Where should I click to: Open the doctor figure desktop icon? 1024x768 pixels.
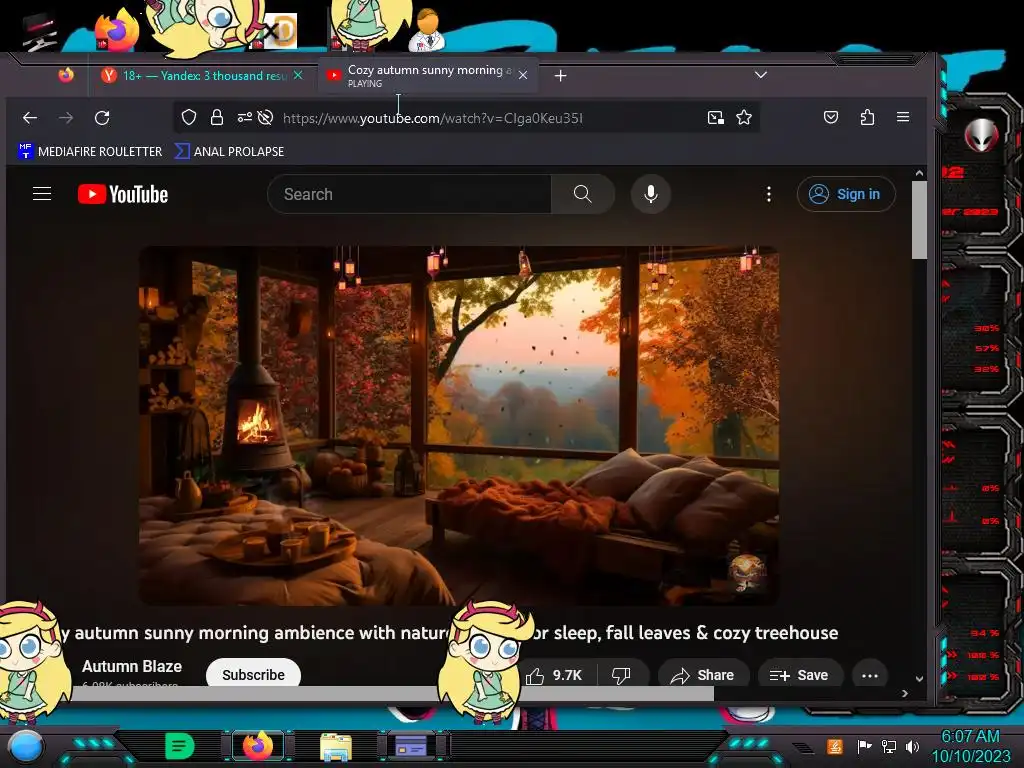click(x=427, y=30)
